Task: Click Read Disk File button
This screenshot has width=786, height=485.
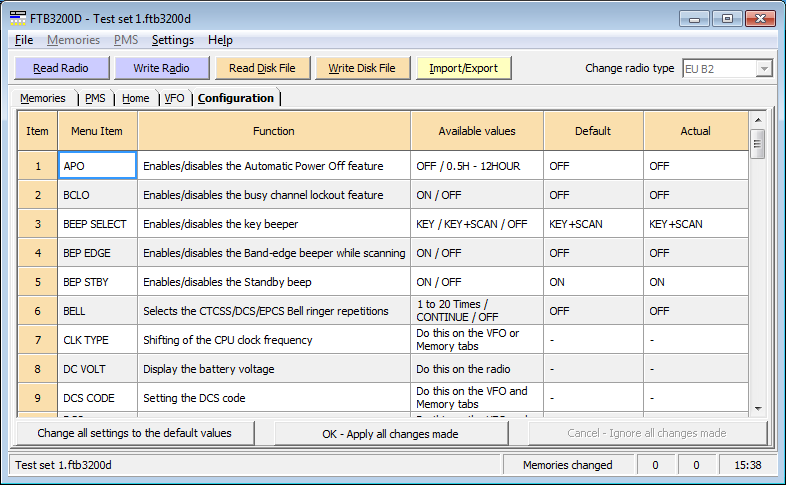Action: coord(262,68)
